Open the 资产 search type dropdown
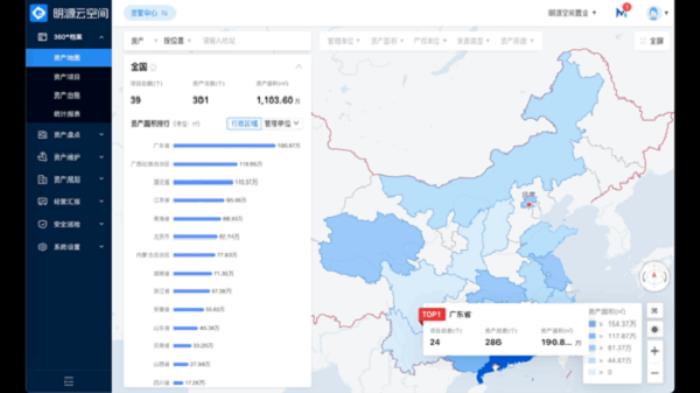This screenshot has height=393, width=700. pos(144,41)
